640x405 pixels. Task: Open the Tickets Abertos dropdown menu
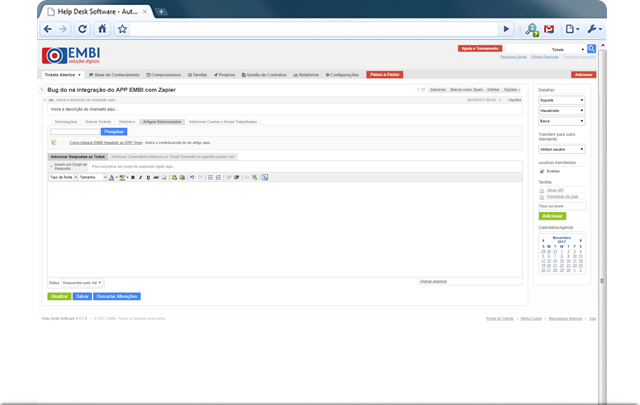(62, 75)
